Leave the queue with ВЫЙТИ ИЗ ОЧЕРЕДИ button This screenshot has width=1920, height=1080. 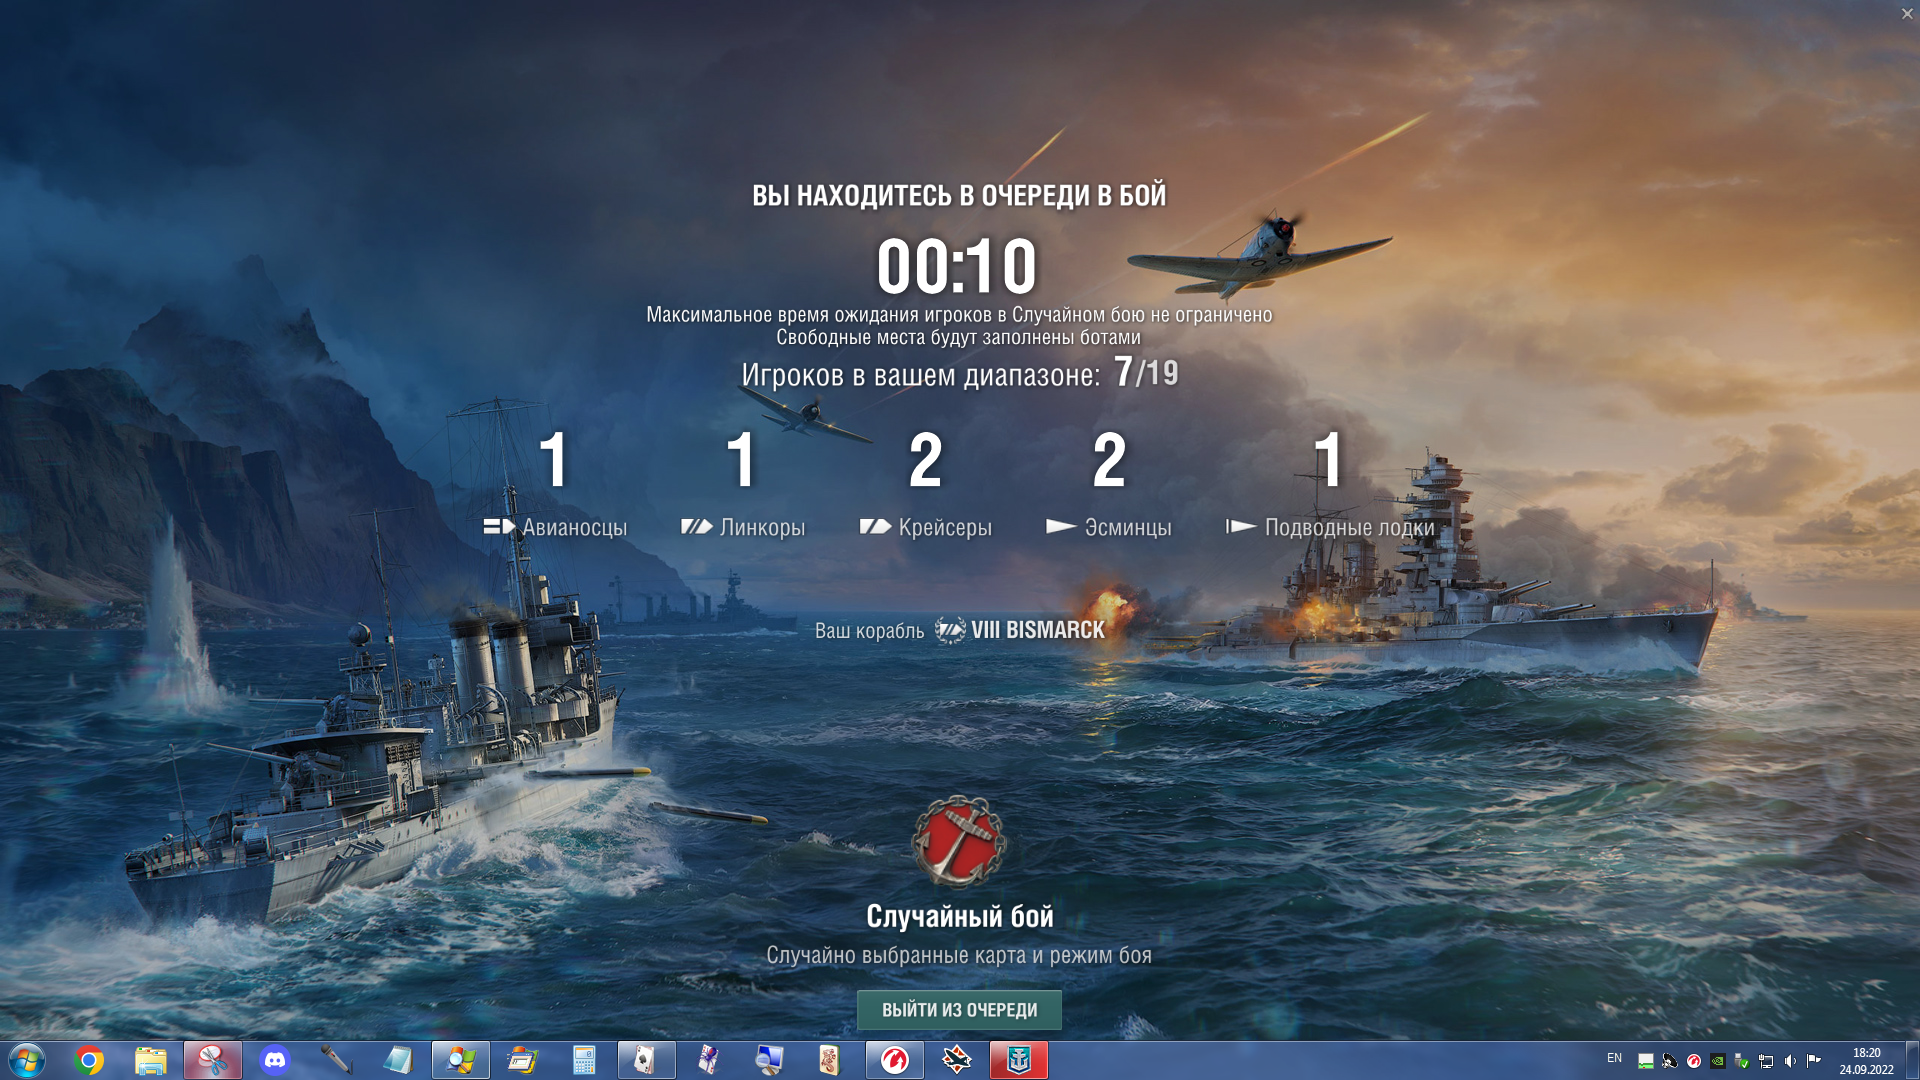(959, 1010)
